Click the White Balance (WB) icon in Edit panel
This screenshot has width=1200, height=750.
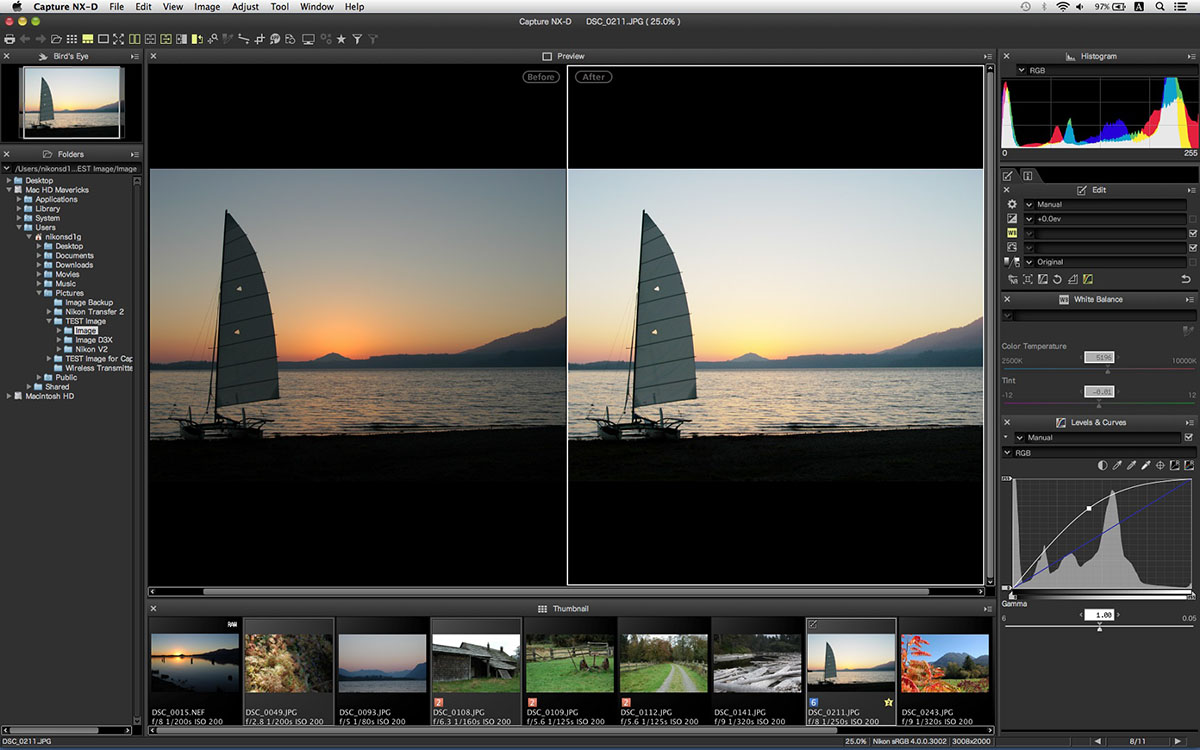click(x=1011, y=233)
